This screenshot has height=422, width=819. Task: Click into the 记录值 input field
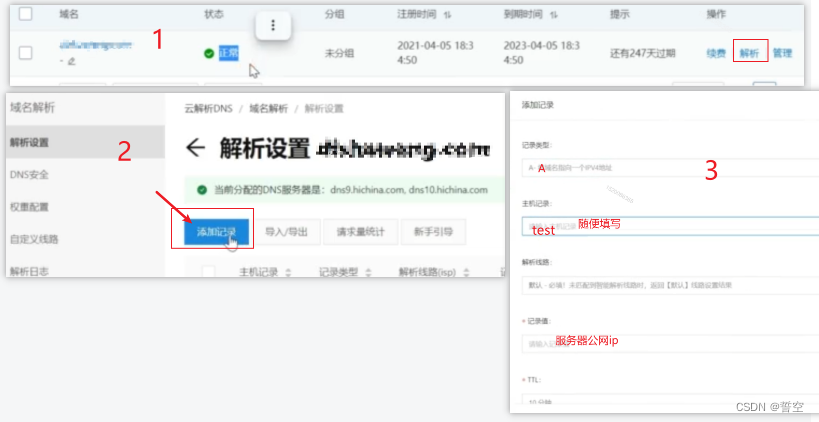click(x=670, y=343)
